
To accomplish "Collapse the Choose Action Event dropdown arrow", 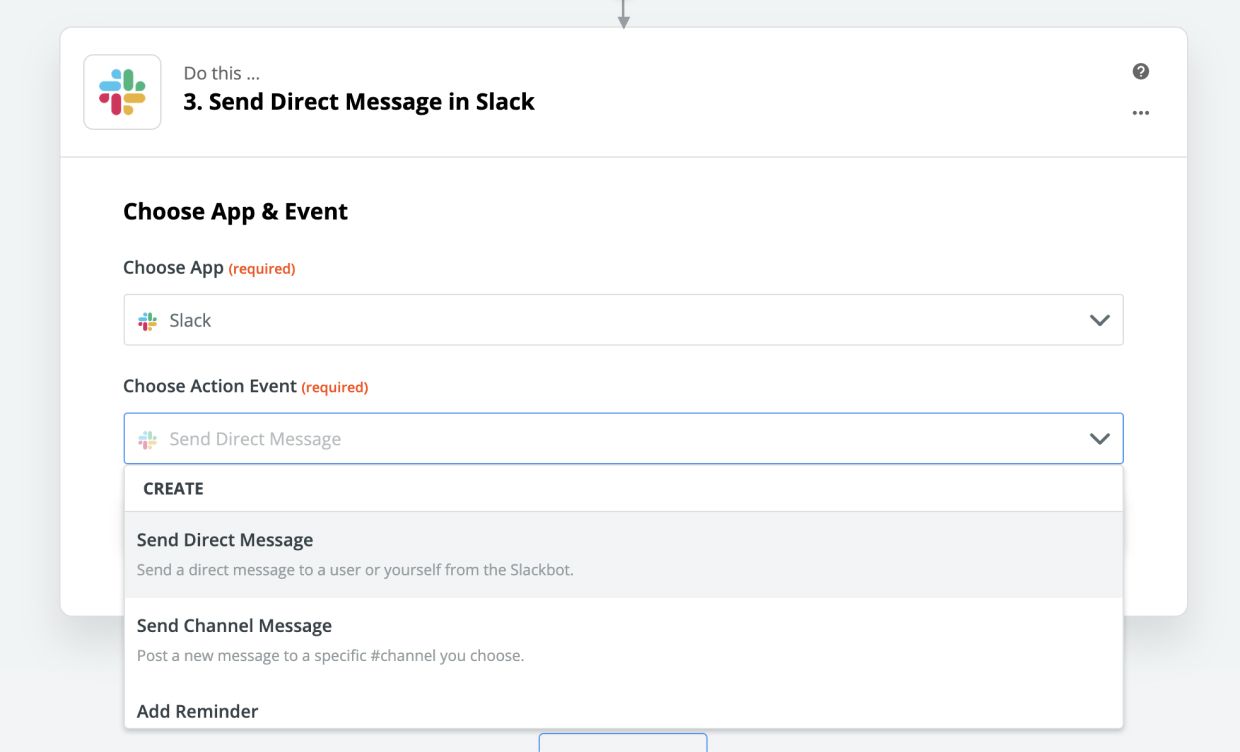I will click(x=1099, y=439).
